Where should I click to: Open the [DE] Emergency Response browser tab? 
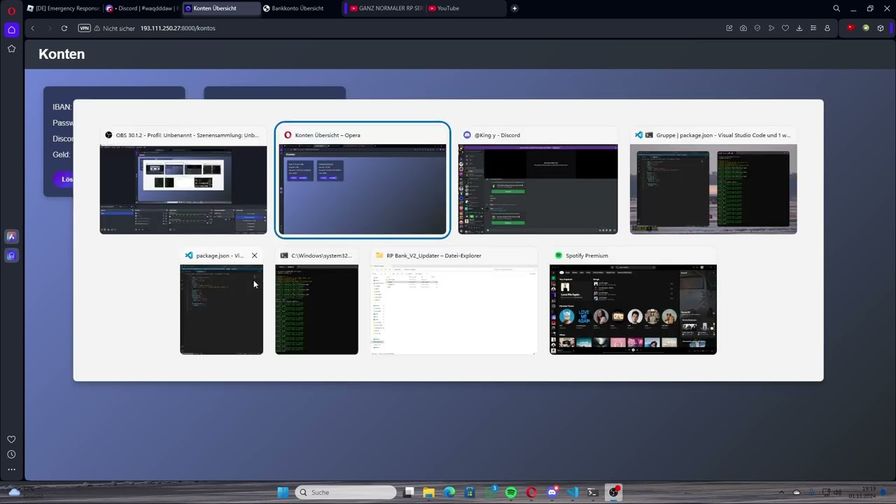tap(63, 9)
